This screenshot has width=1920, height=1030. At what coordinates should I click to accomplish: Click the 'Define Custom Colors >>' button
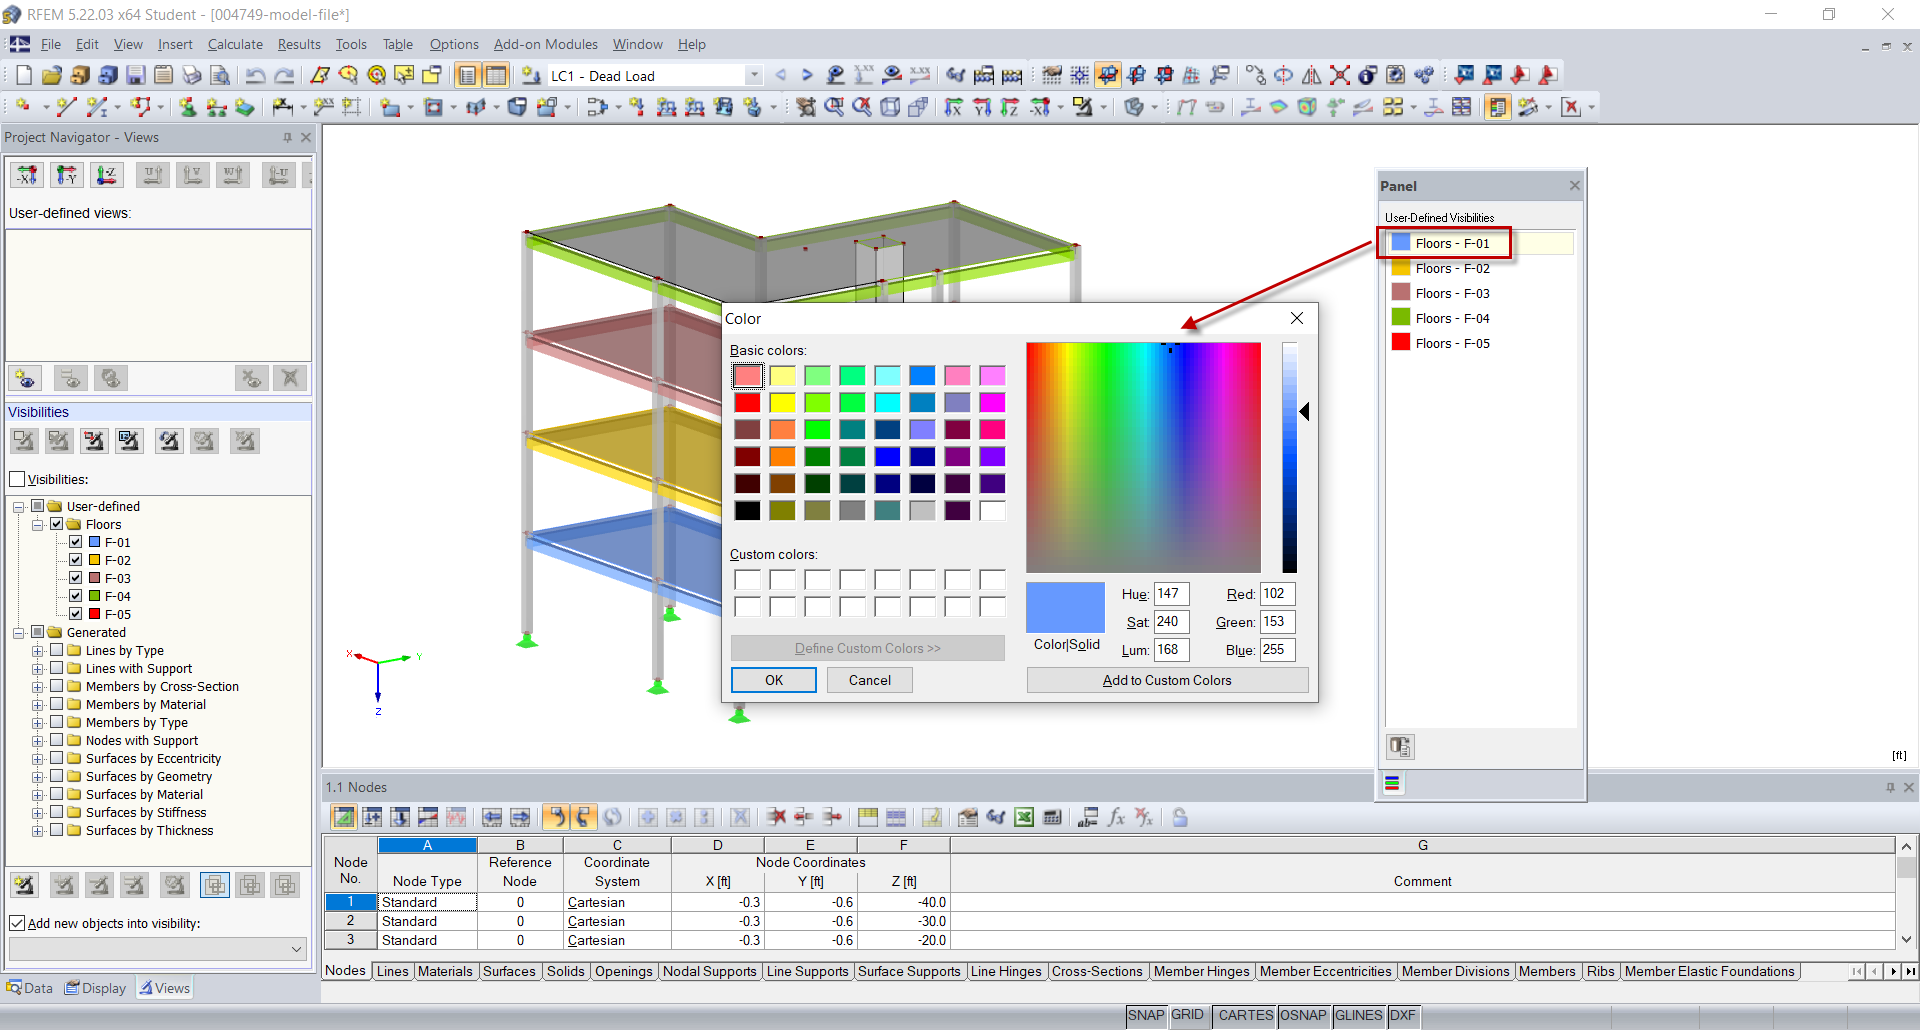866,648
